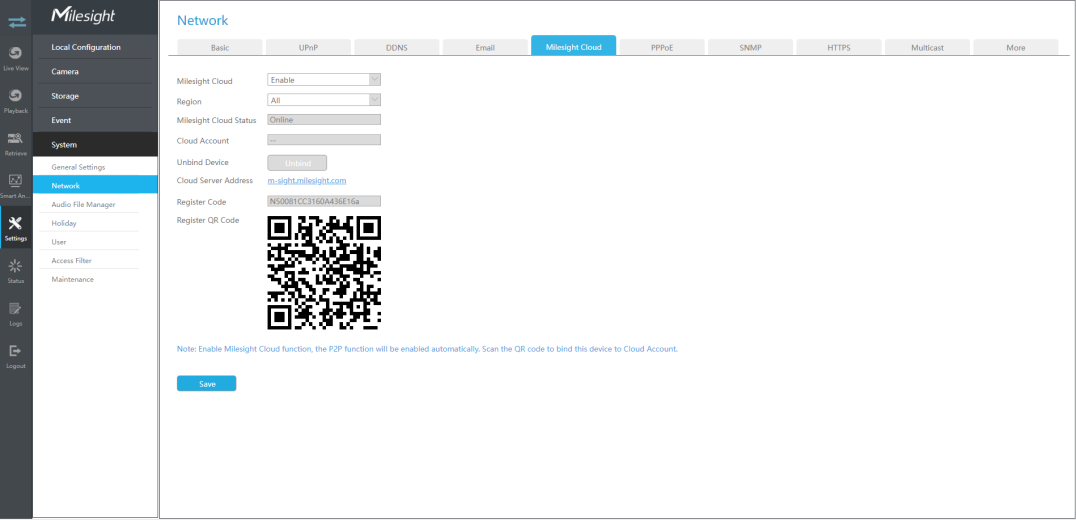Switch to the HTTPS tab
1076x520 pixels.
click(839, 47)
